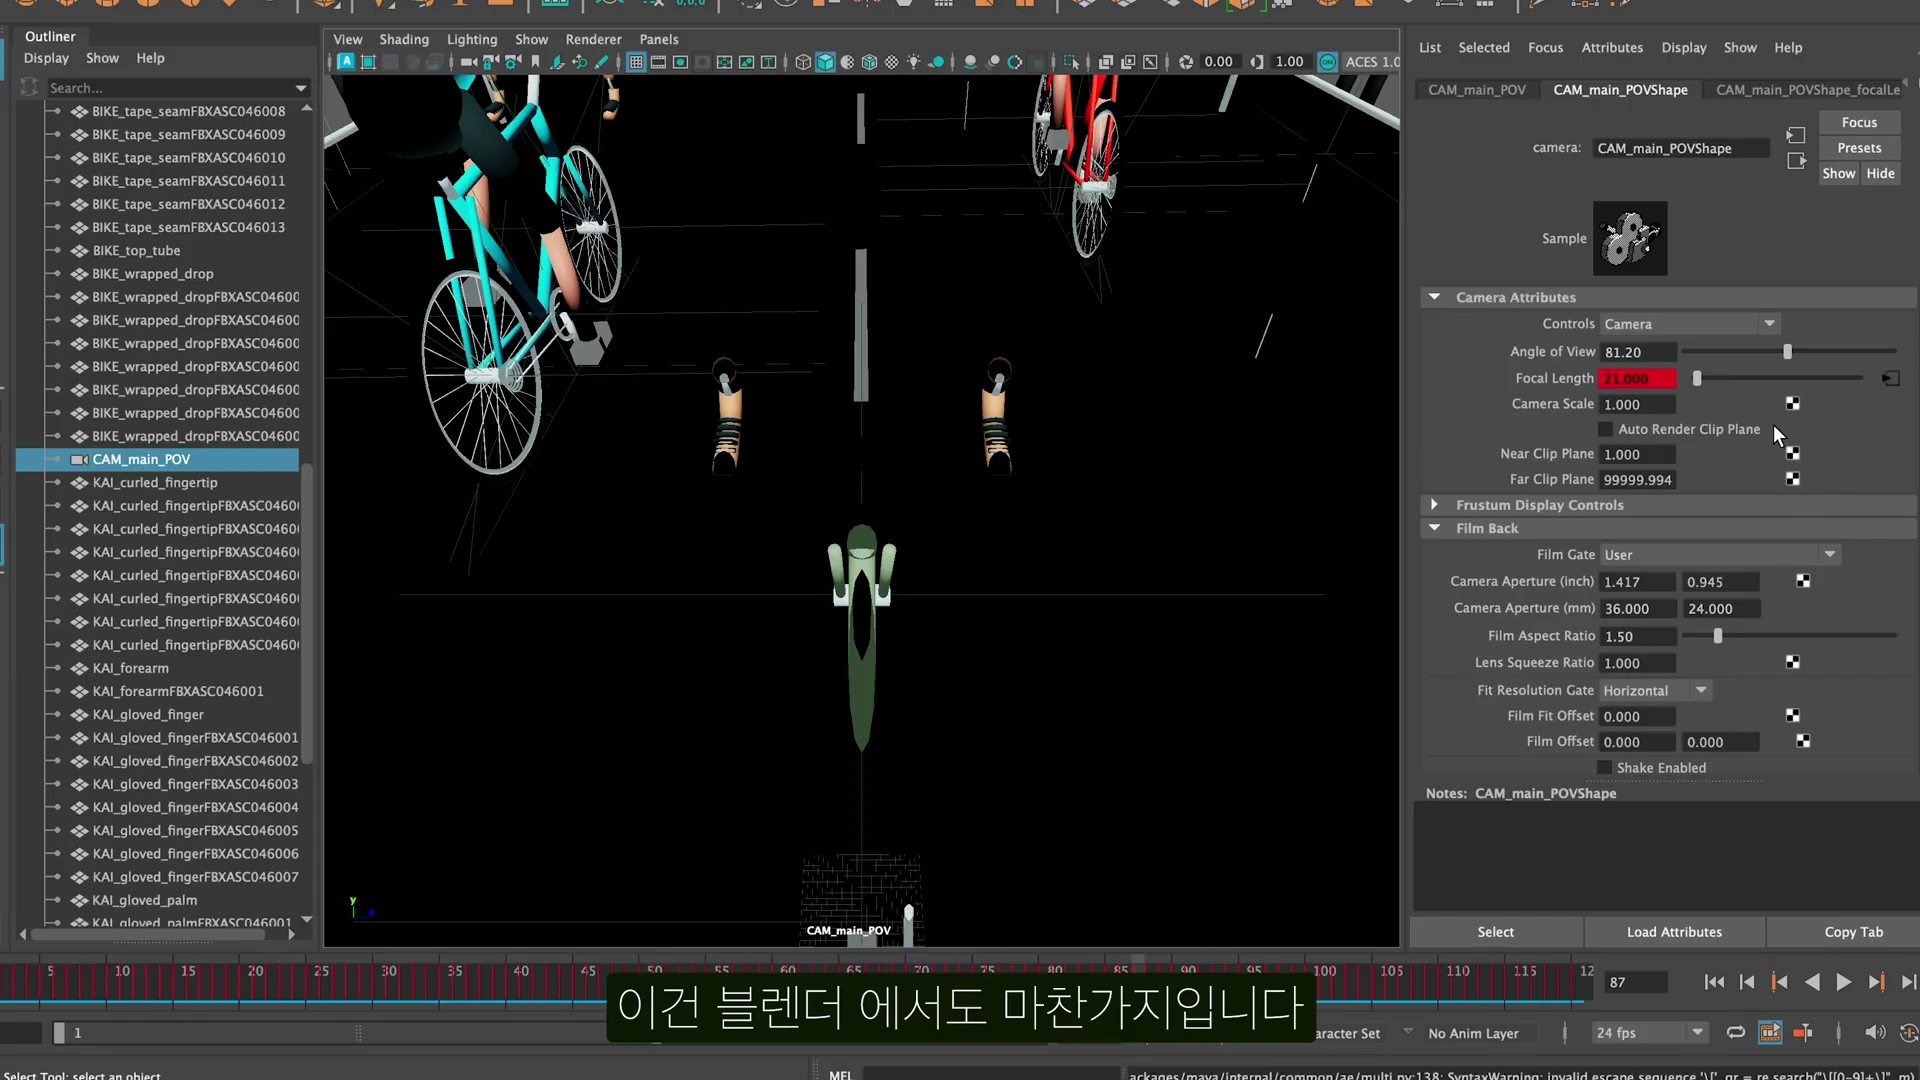Click the Select button at panel bottom
This screenshot has height=1080, width=1920.
coord(1495,932)
